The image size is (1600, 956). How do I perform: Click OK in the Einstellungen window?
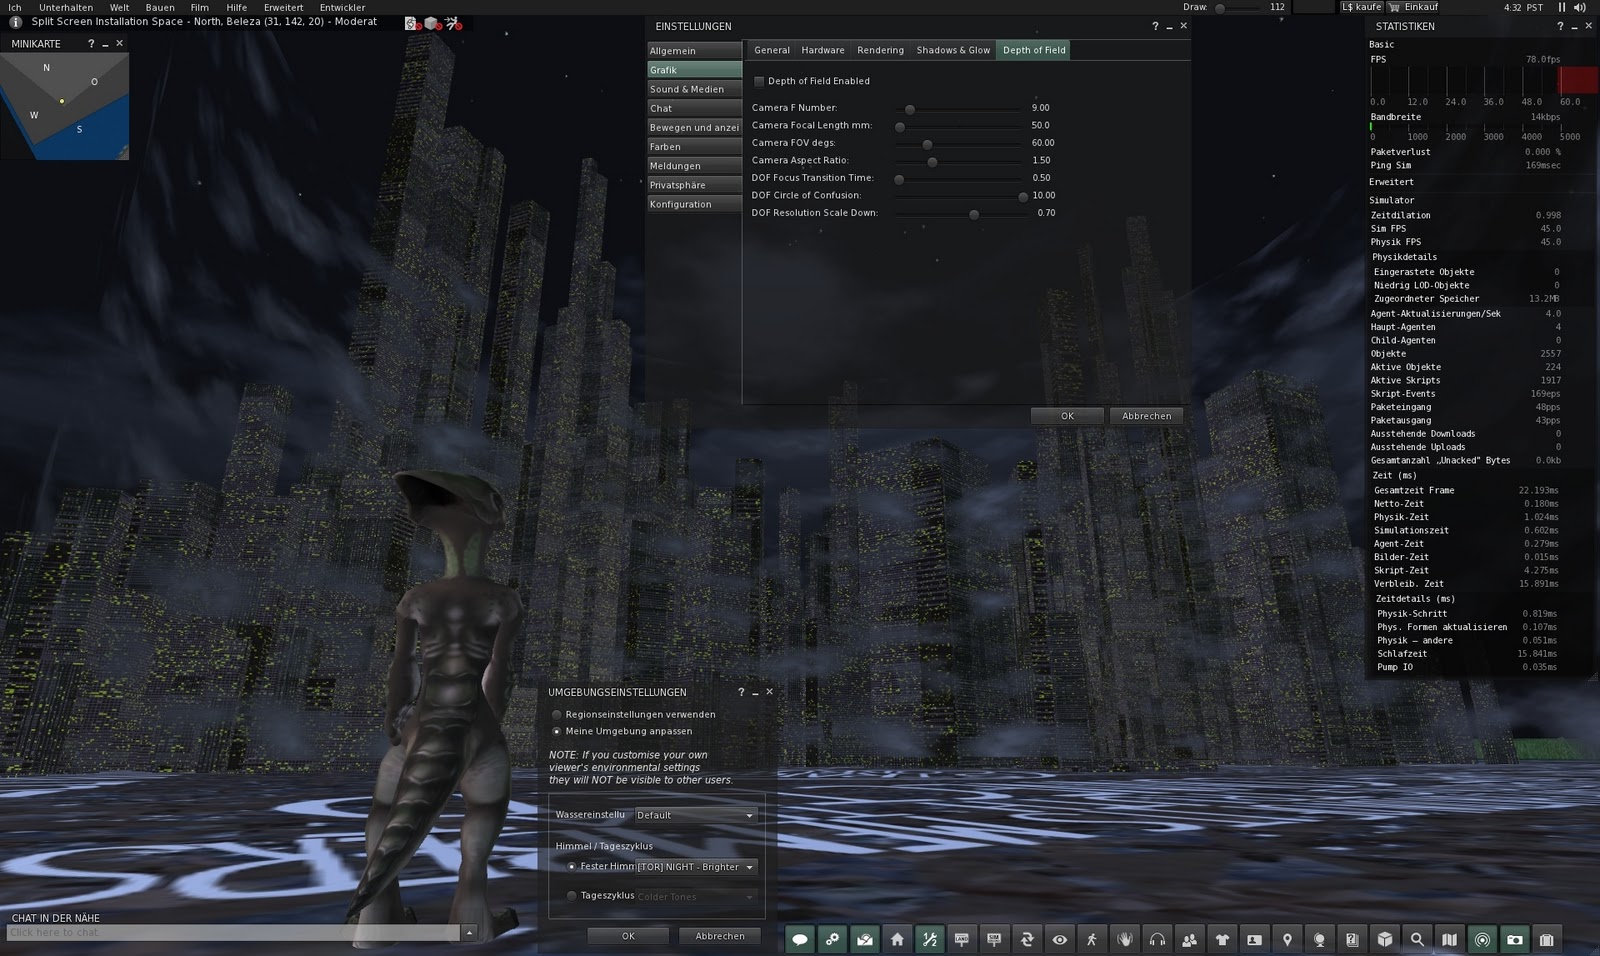click(x=1067, y=415)
